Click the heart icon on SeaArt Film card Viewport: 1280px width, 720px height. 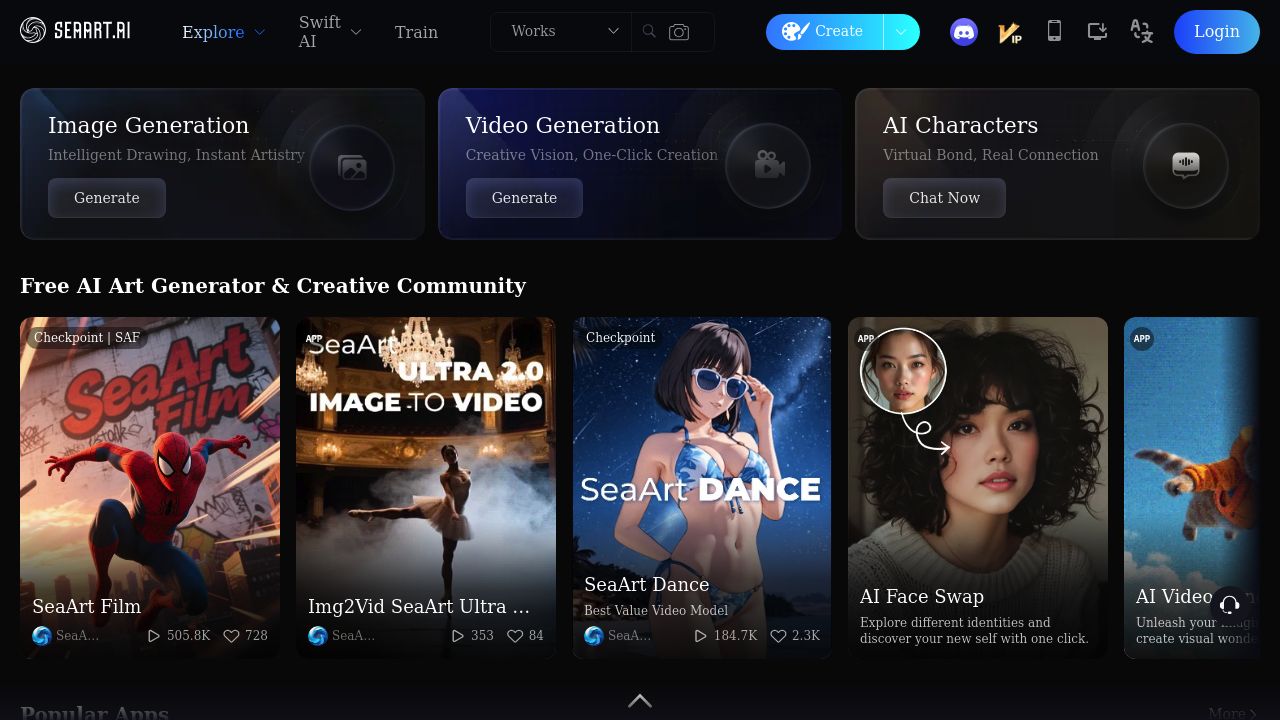(231, 635)
